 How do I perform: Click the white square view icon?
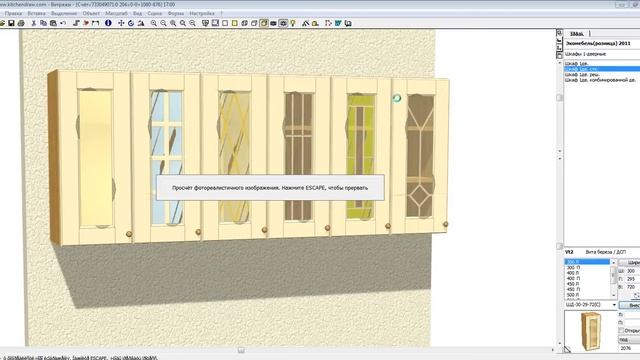(x=225, y=23)
